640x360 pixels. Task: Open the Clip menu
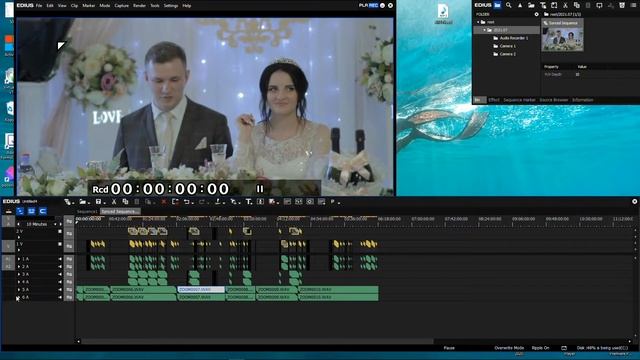[74, 6]
